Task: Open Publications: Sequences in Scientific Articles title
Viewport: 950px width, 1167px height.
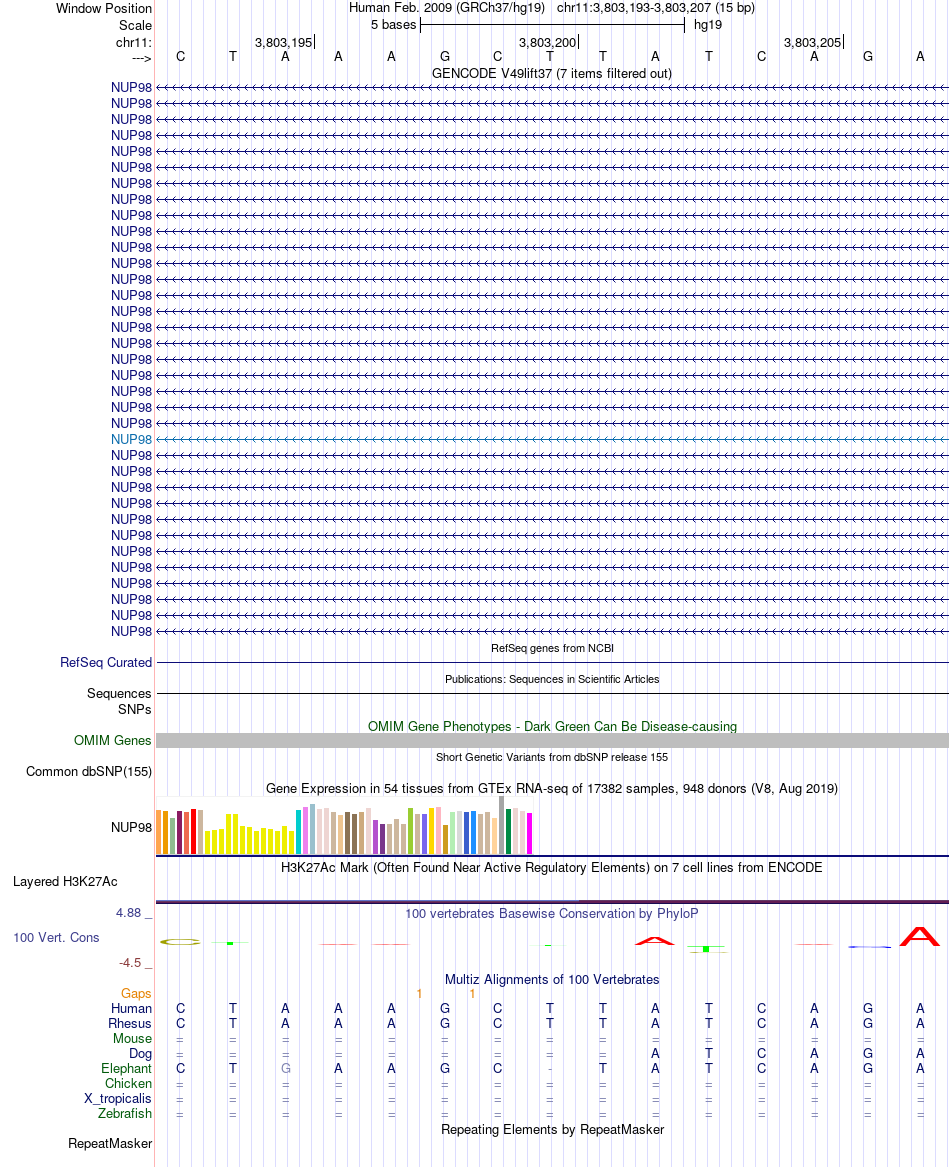Action: click(552, 679)
